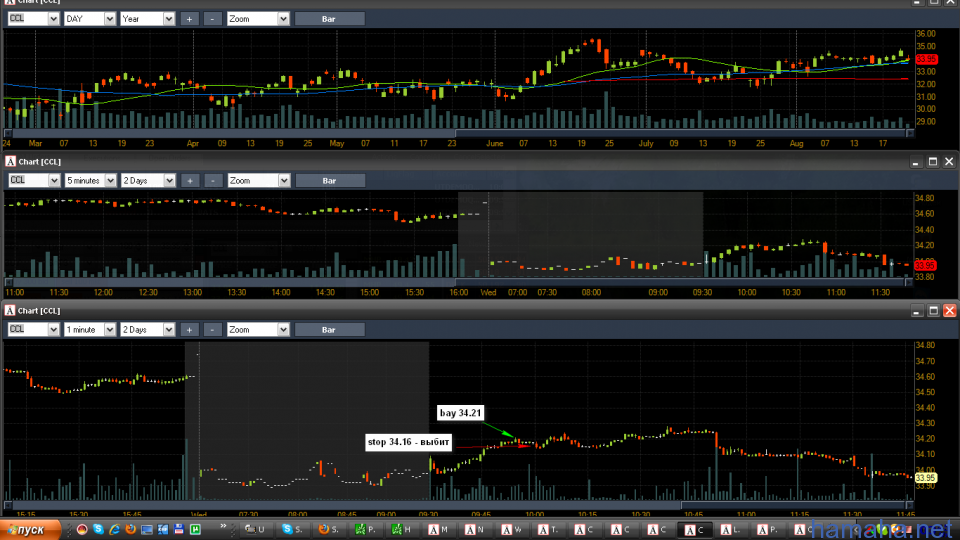Click right scroll arrow of 5 minutes chart

(910, 282)
